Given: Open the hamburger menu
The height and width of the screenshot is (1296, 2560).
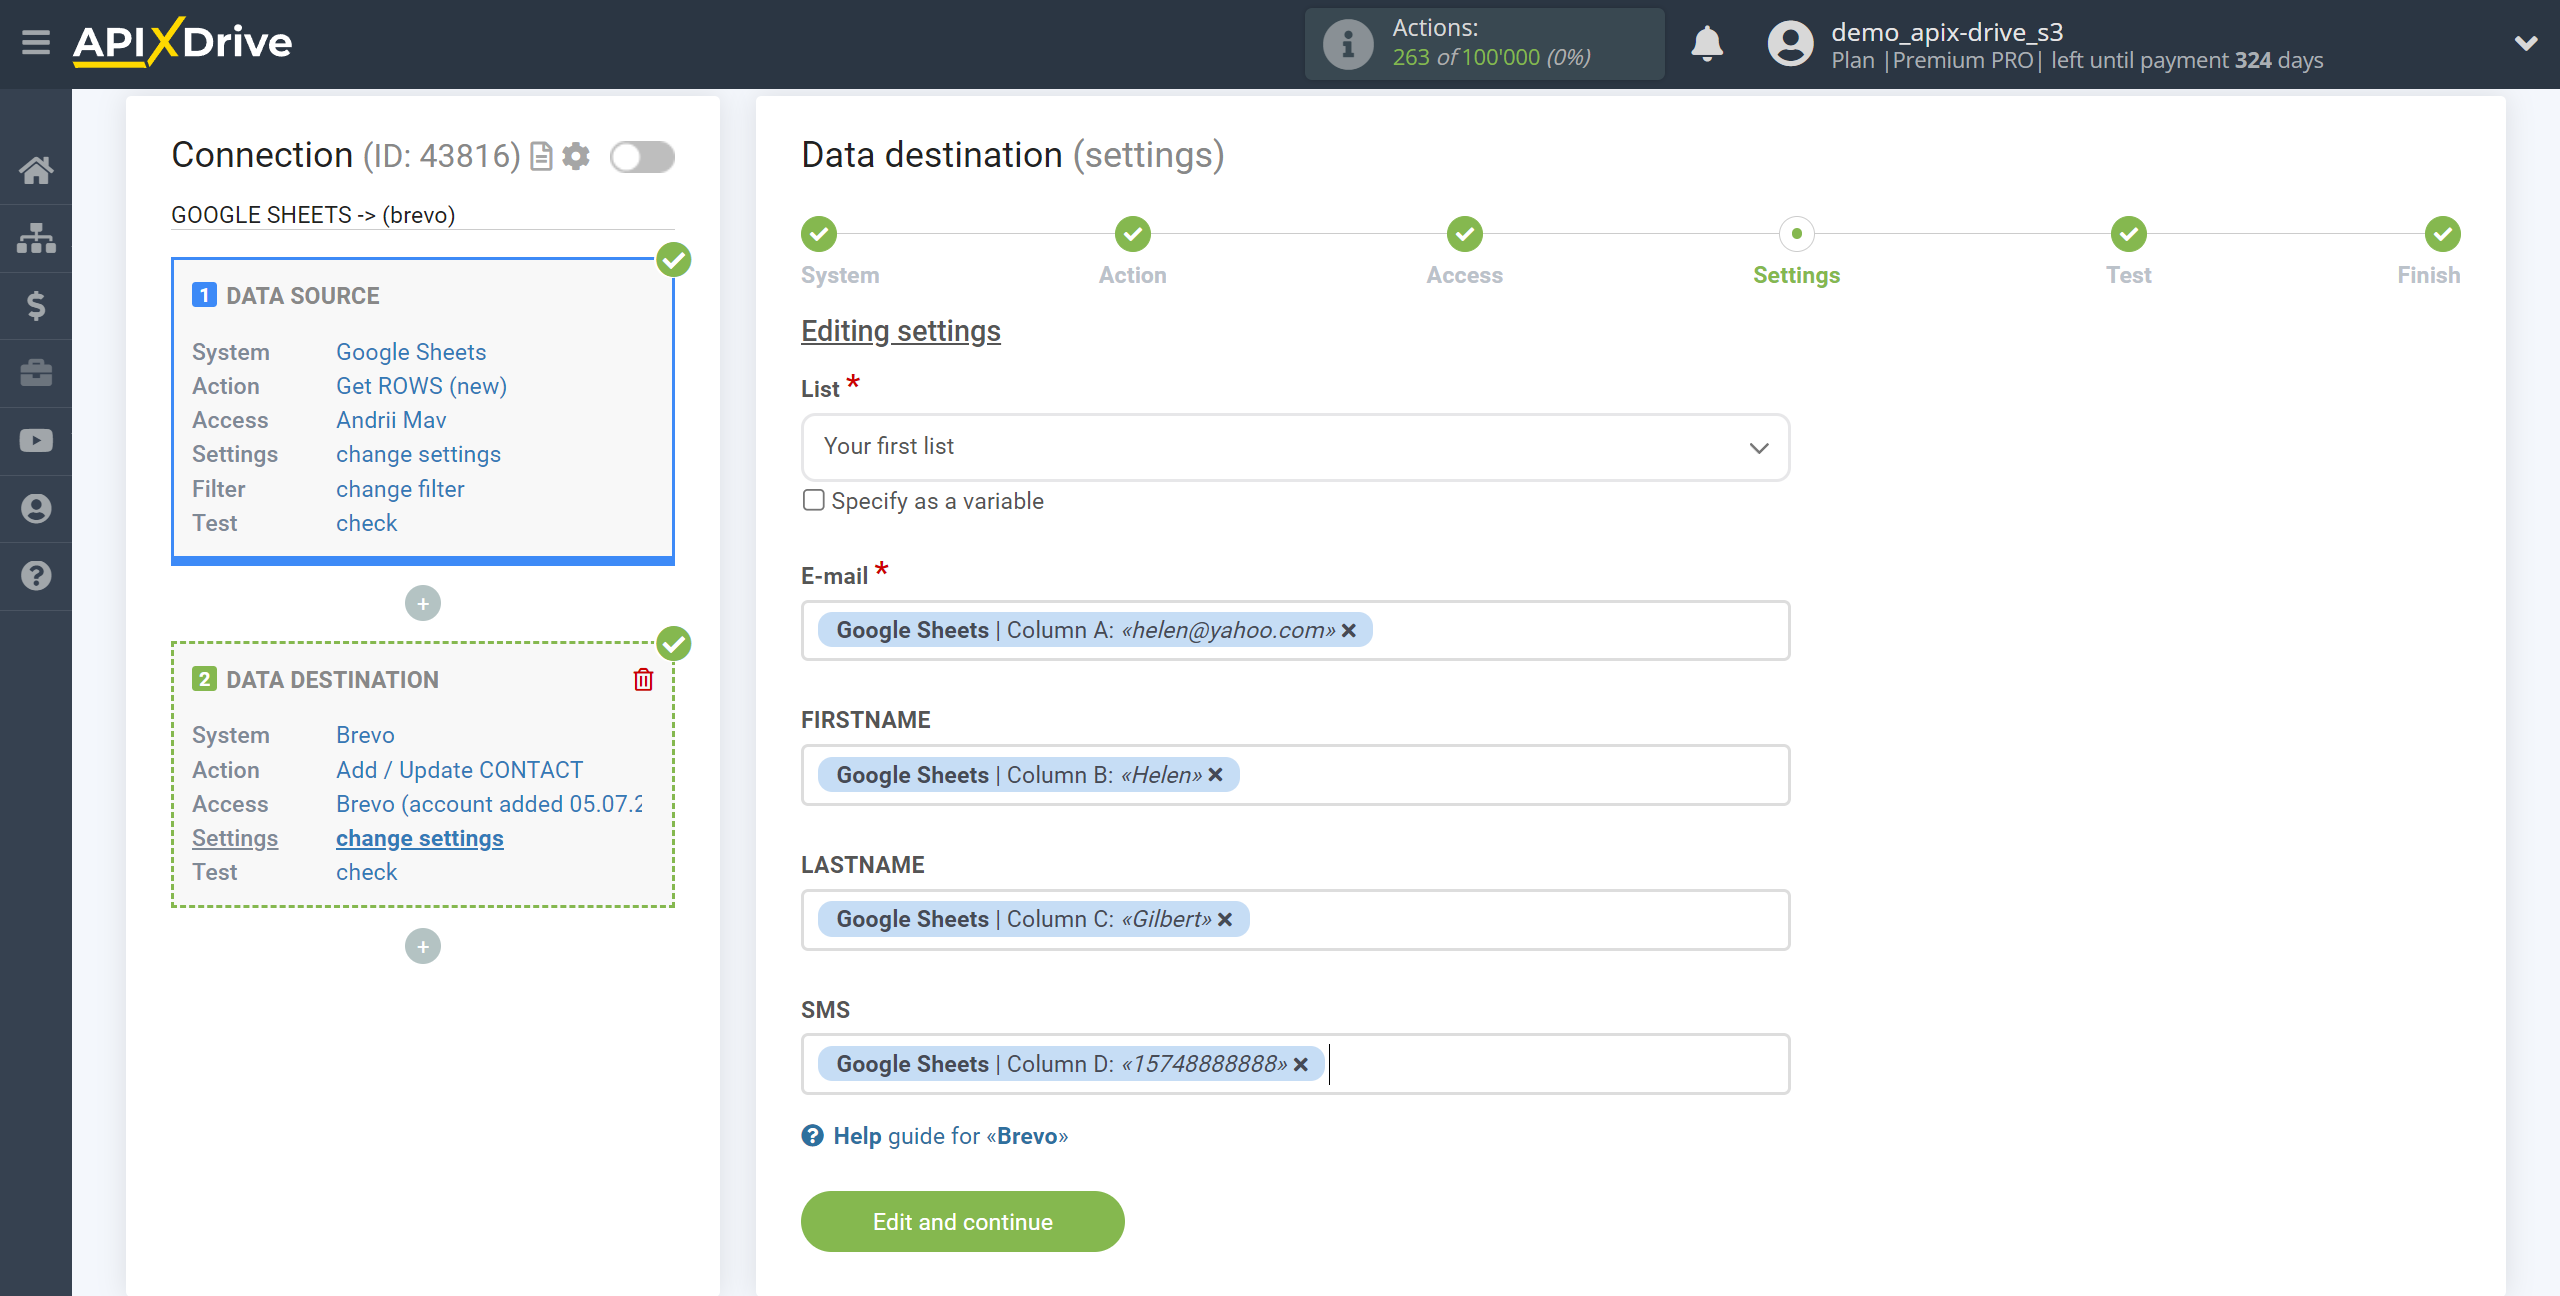Looking at the screenshot, I should point(36,42).
